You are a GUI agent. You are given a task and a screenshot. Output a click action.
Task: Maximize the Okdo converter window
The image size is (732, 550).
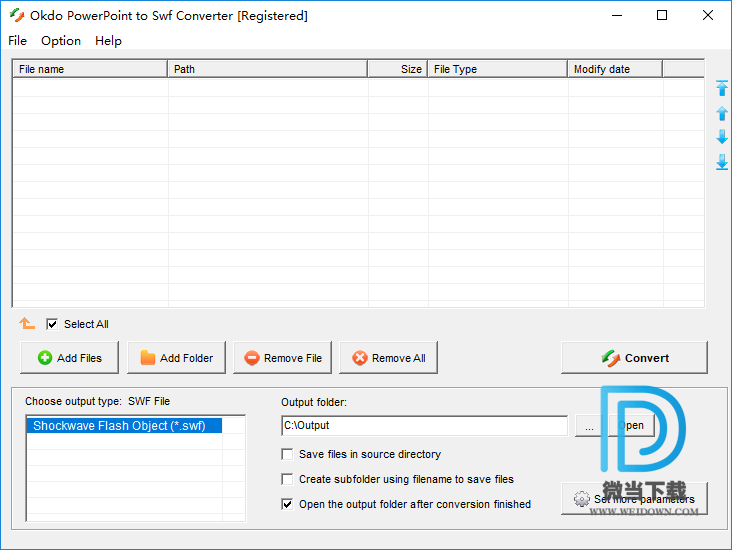coord(662,15)
